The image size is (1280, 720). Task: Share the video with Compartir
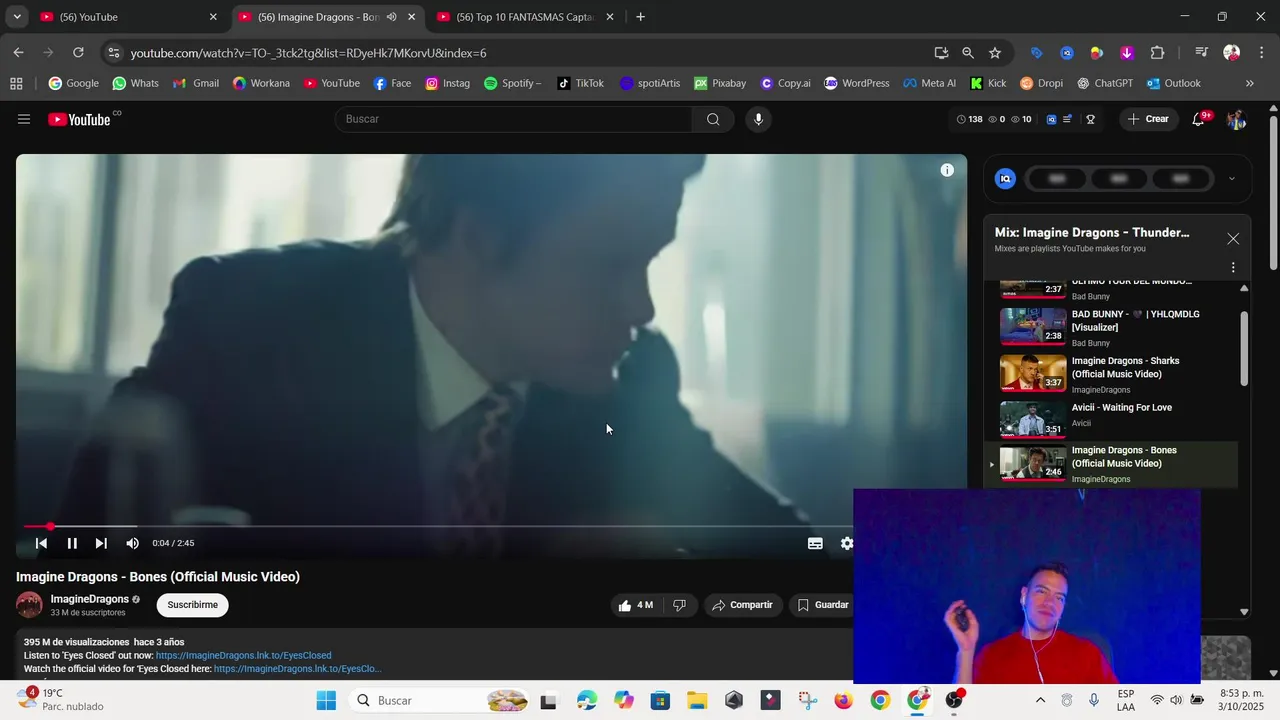click(742, 605)
